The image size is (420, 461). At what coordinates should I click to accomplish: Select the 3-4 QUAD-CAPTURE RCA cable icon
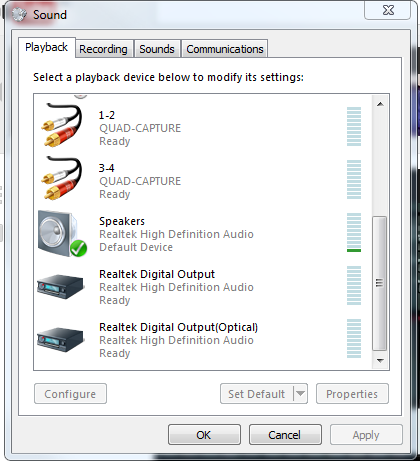tap(62, 178)
